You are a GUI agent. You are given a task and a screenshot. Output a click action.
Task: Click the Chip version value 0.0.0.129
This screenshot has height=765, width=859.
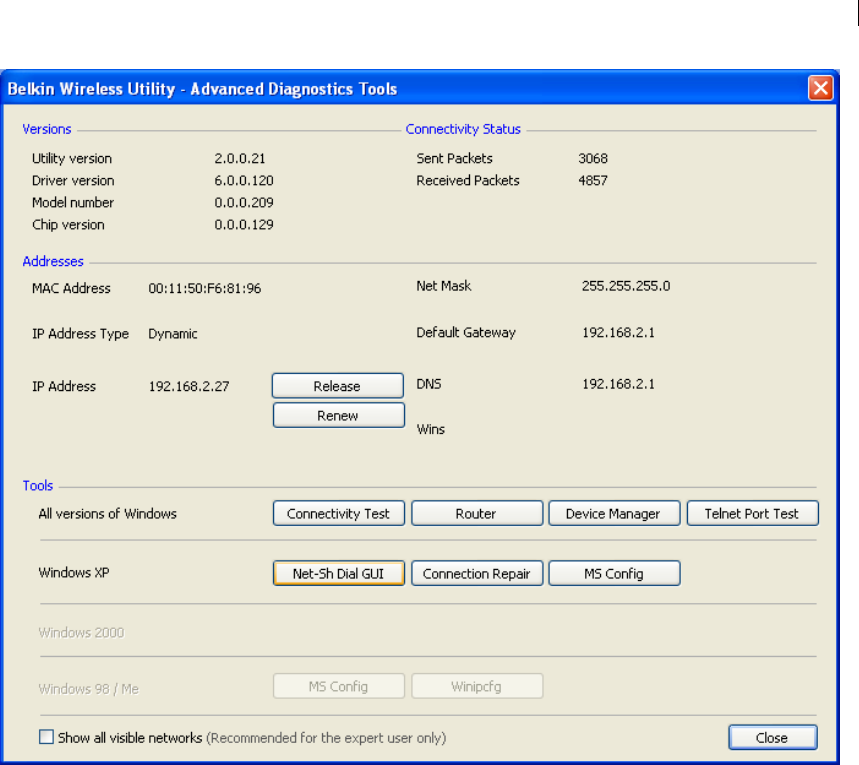click(244, 224)
